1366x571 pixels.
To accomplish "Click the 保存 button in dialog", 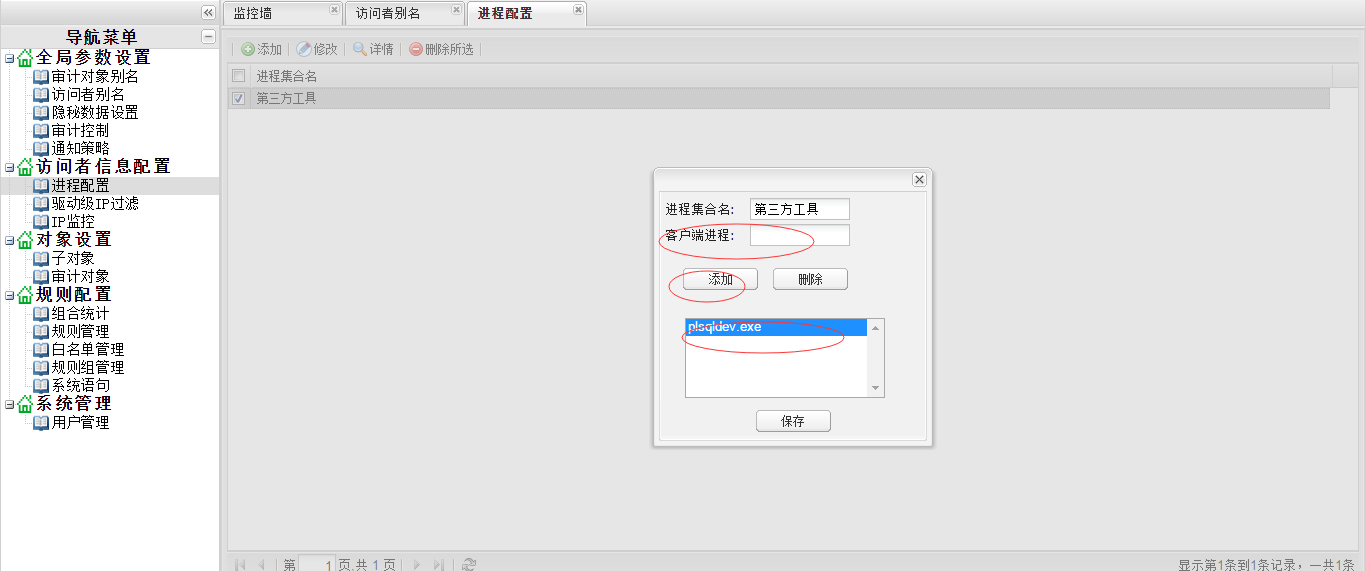I will pos(793,421).
